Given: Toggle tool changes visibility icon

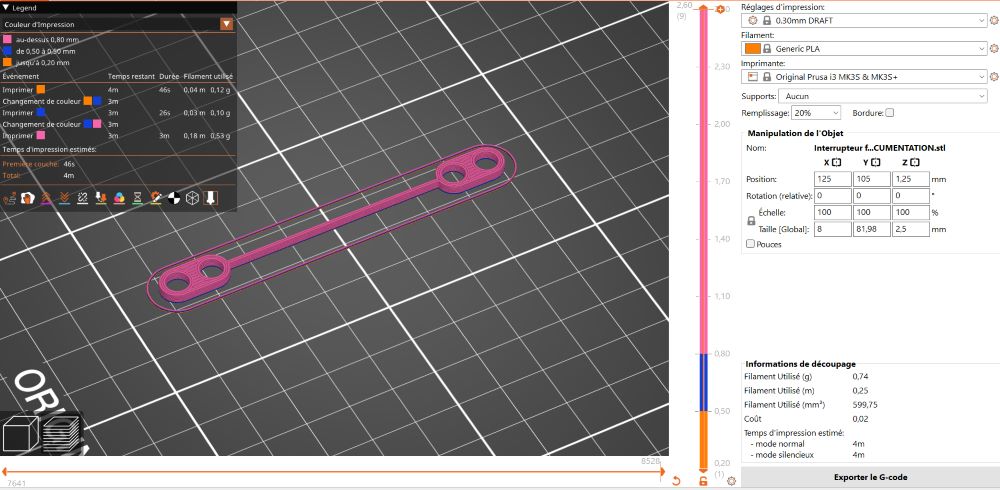Looking at the screenshot, I should [101, 198].
